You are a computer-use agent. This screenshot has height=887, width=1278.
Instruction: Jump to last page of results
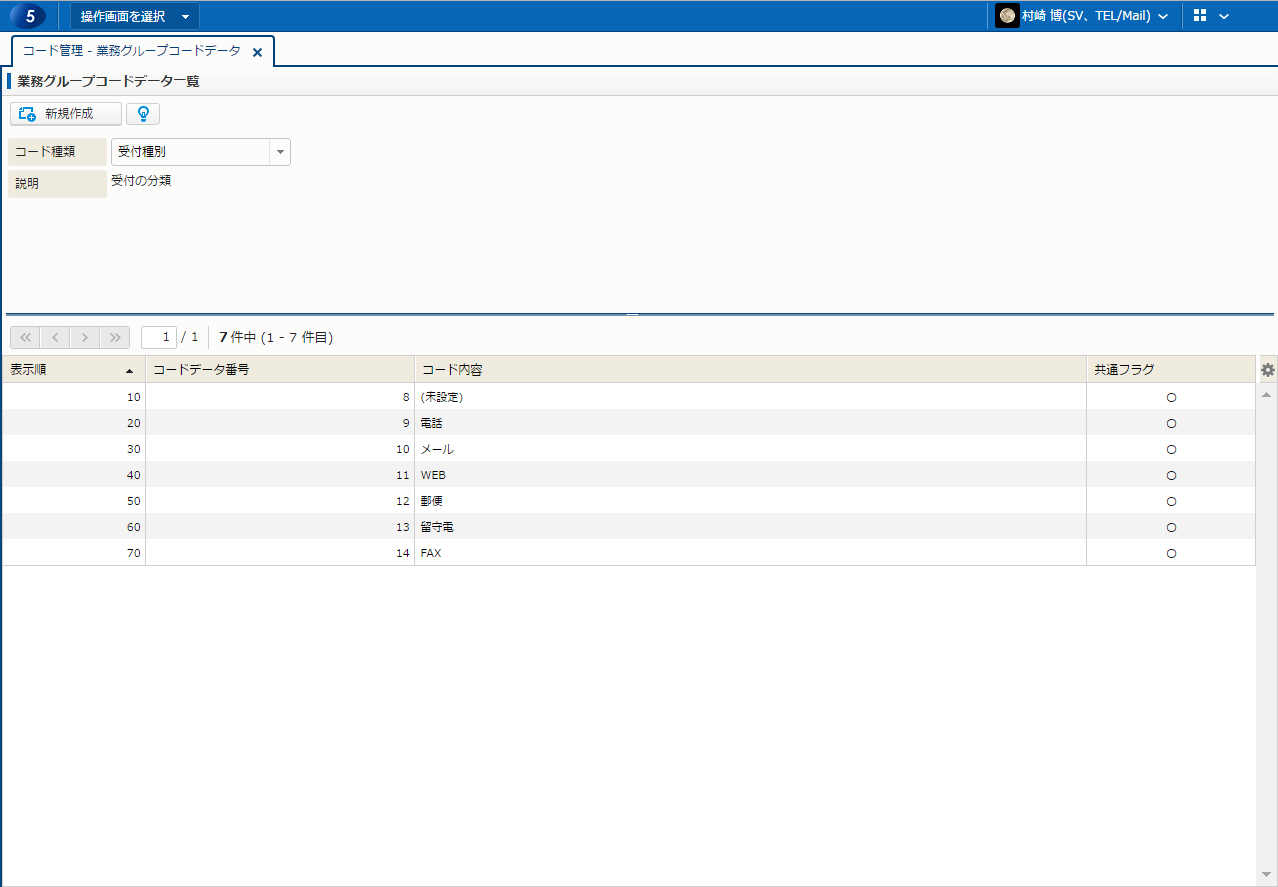tap(116, 337)
